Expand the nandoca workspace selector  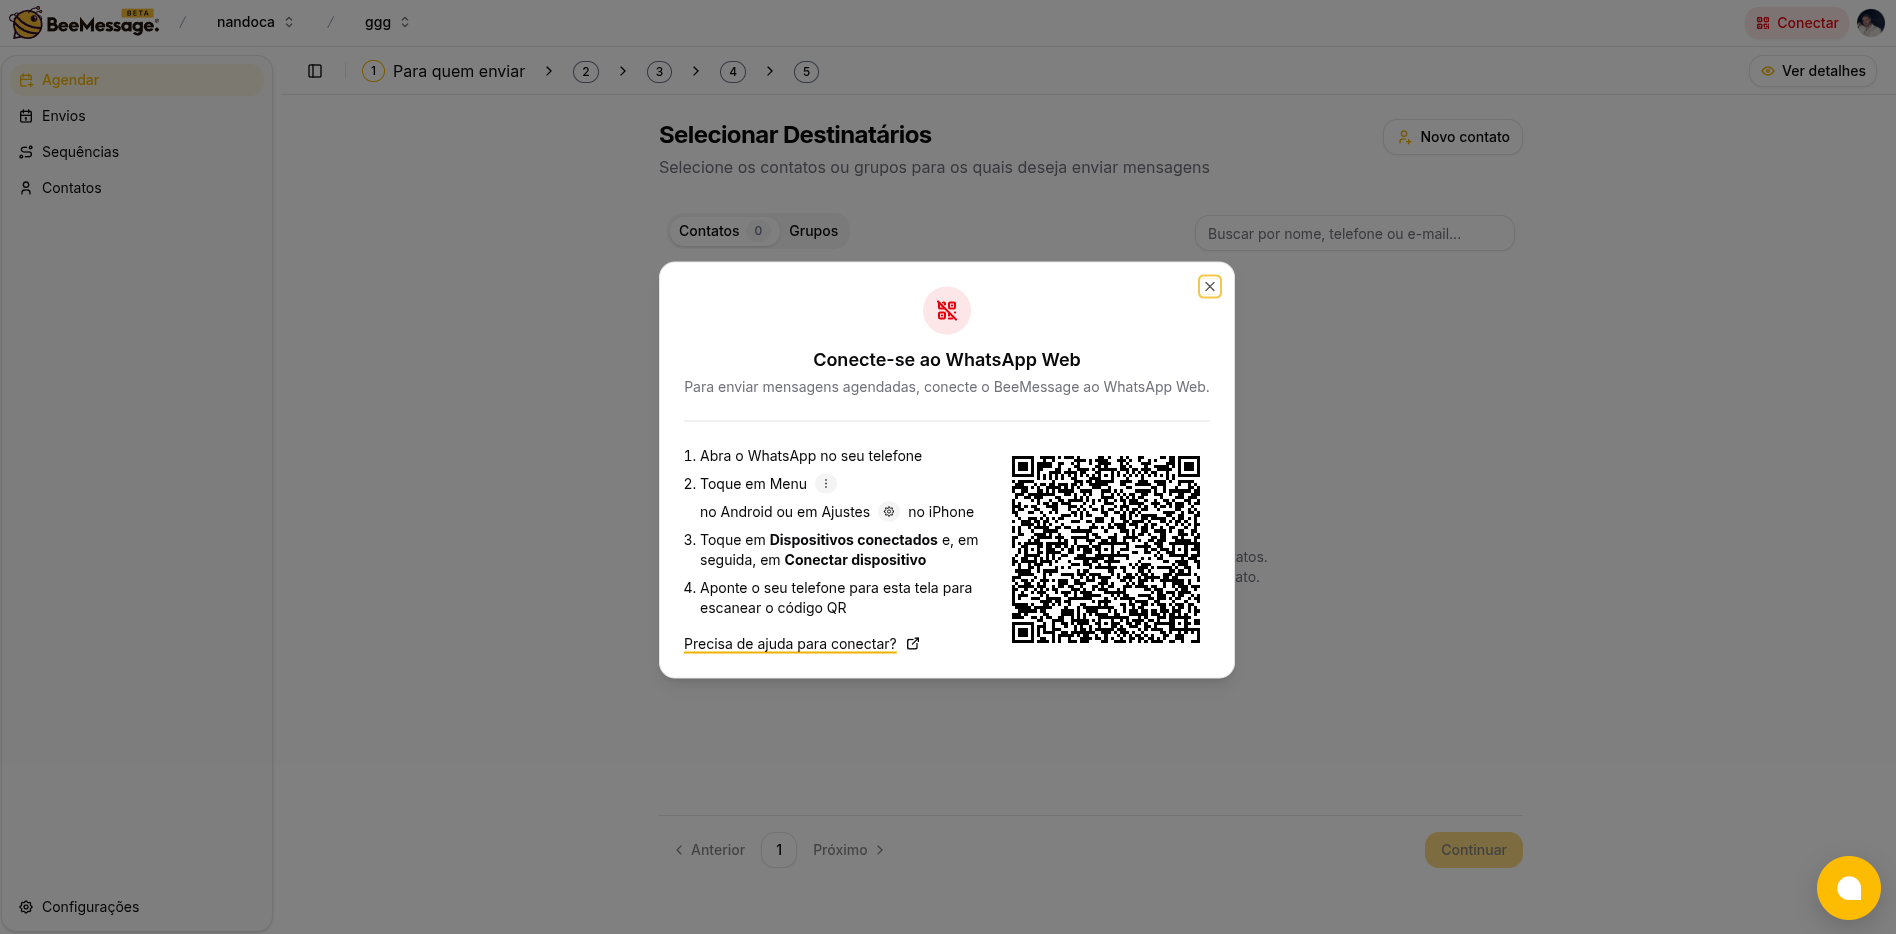pyautogui.click(x=255, y=22)
